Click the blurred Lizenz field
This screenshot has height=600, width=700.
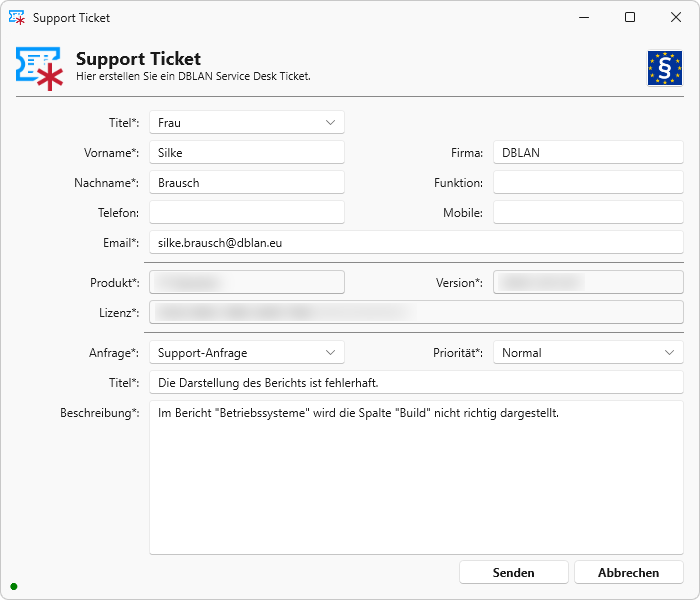click(x=416, y=312)
